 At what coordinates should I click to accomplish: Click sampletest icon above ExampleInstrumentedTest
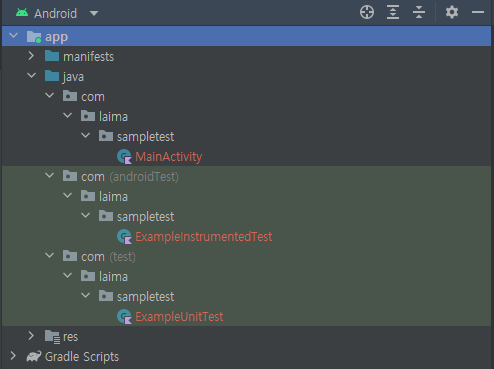coord(106,216)
